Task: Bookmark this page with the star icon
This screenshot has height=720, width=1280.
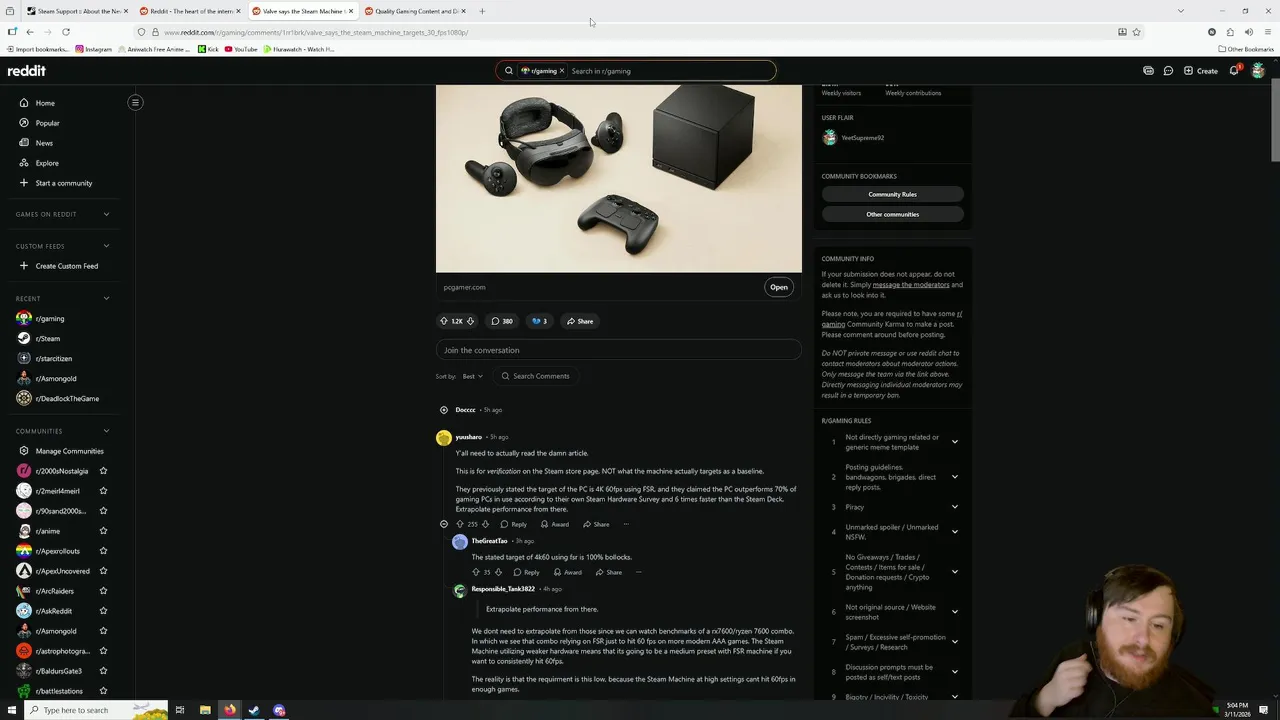Action: [1136, 32]
